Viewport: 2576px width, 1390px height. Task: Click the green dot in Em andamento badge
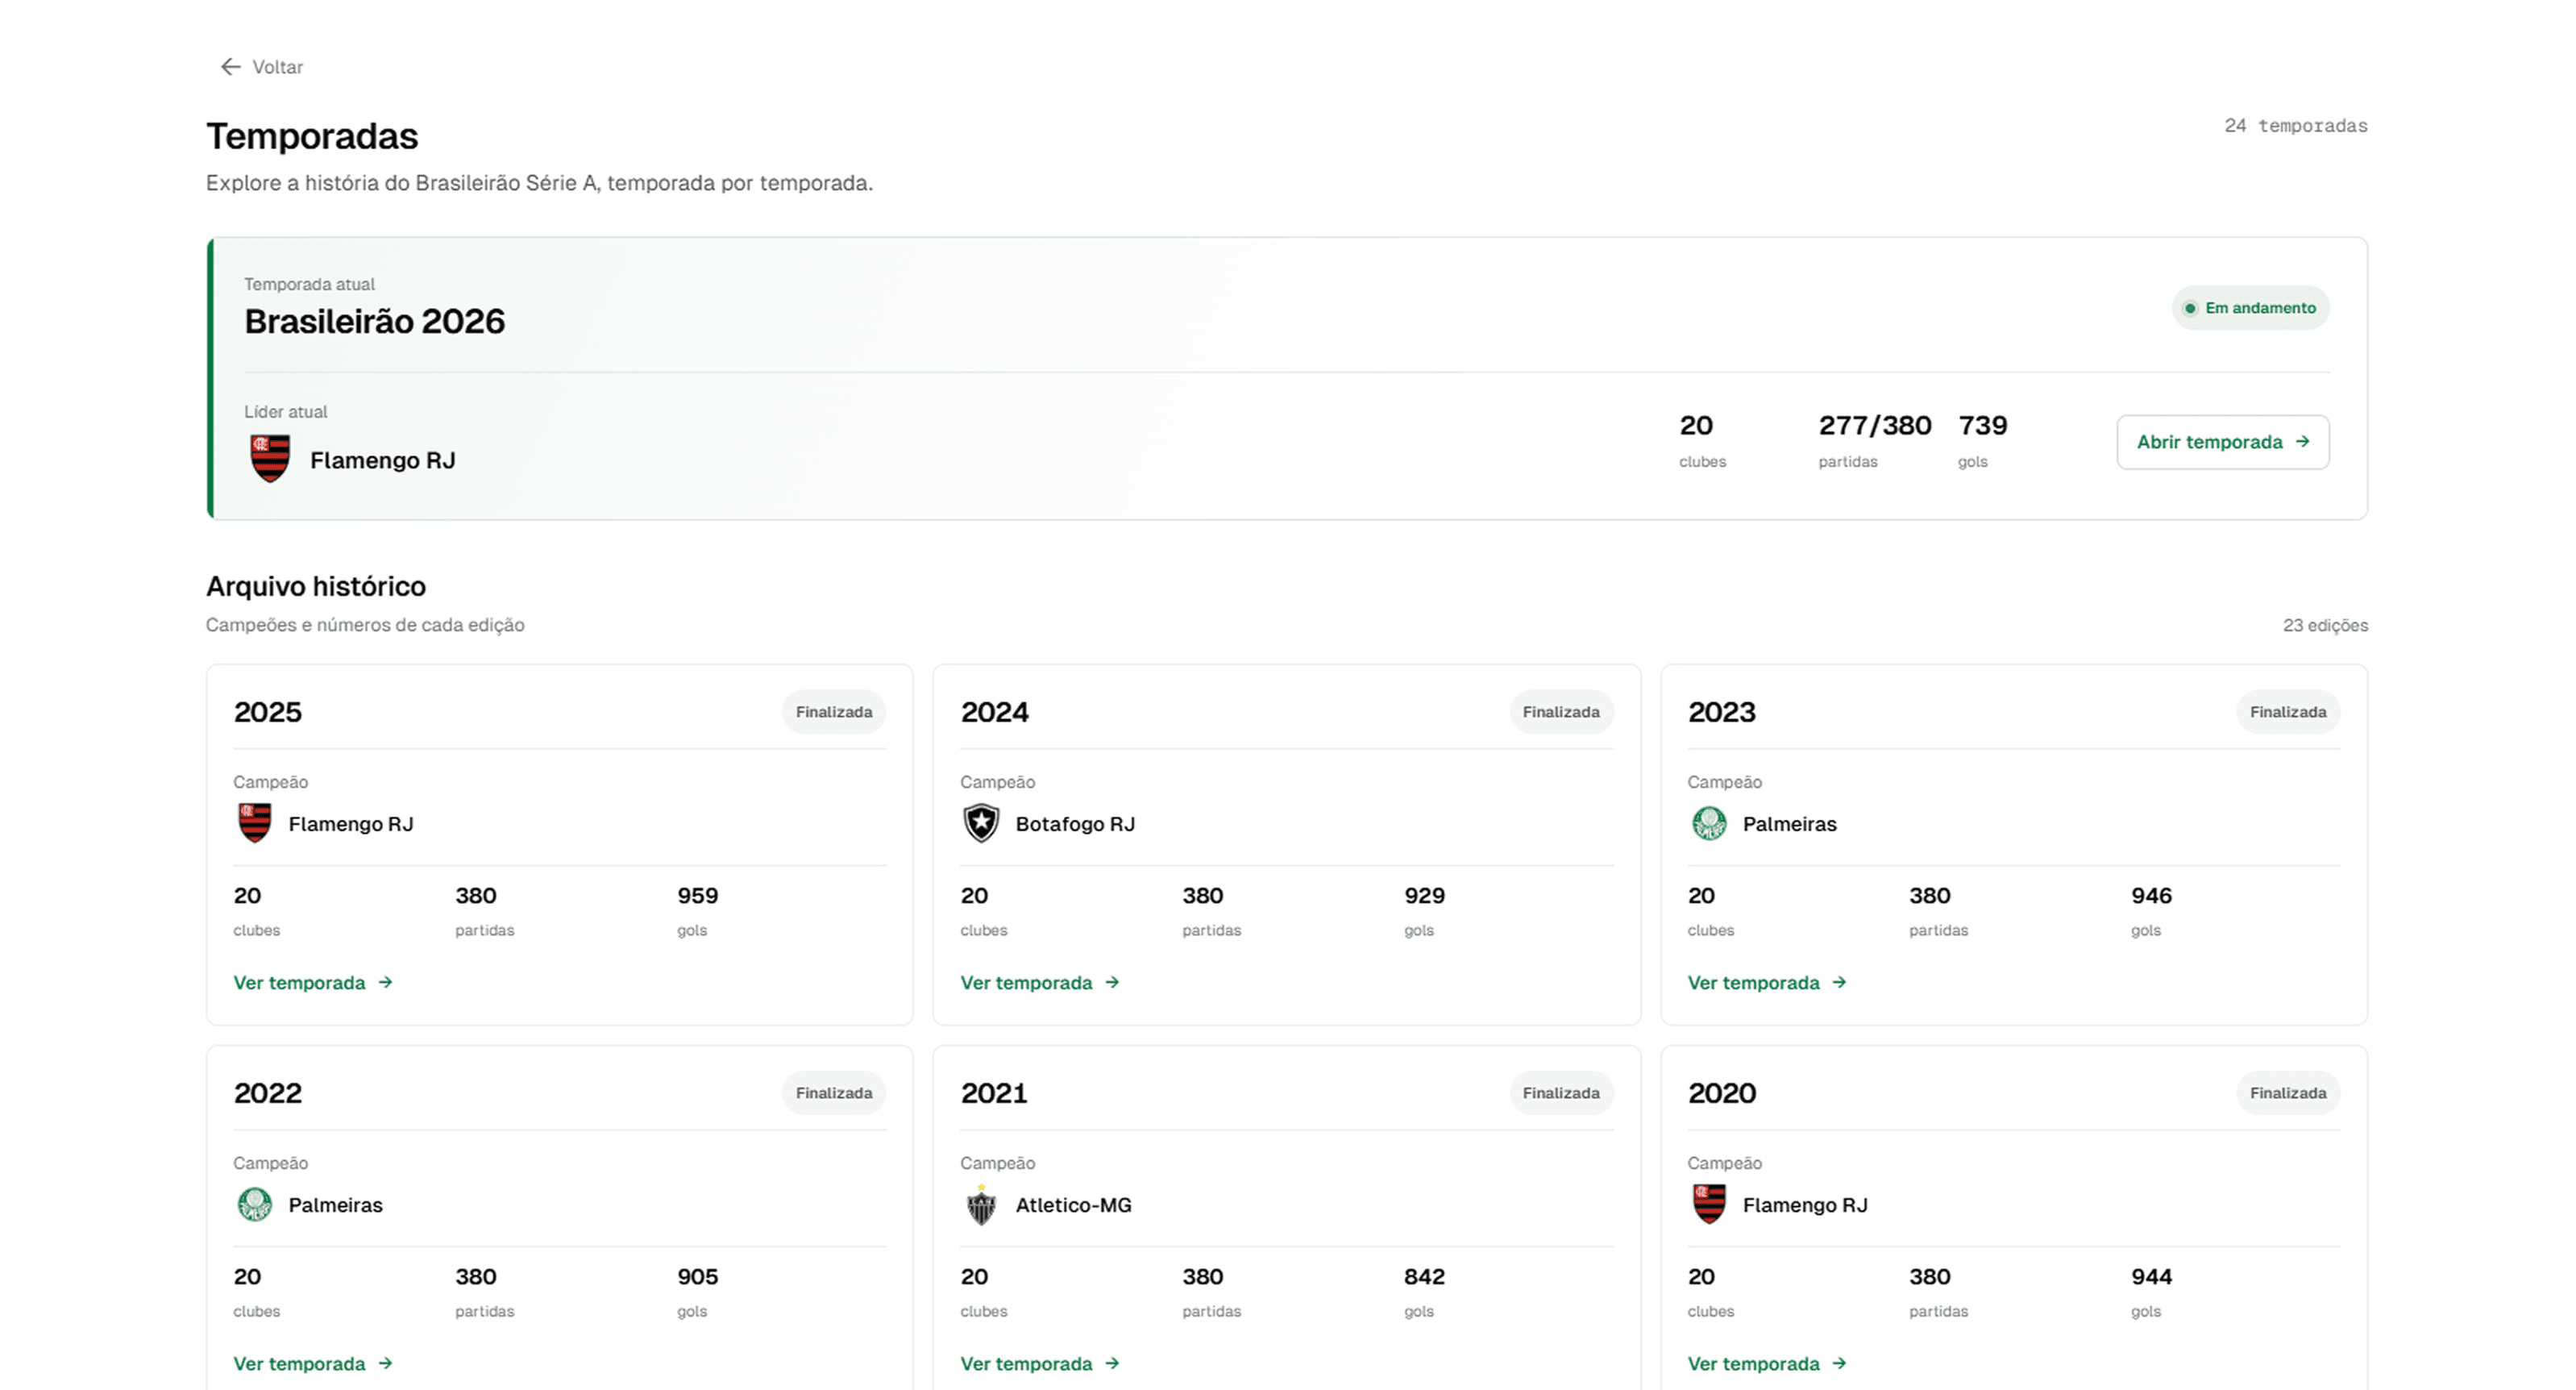(2189, 308)
